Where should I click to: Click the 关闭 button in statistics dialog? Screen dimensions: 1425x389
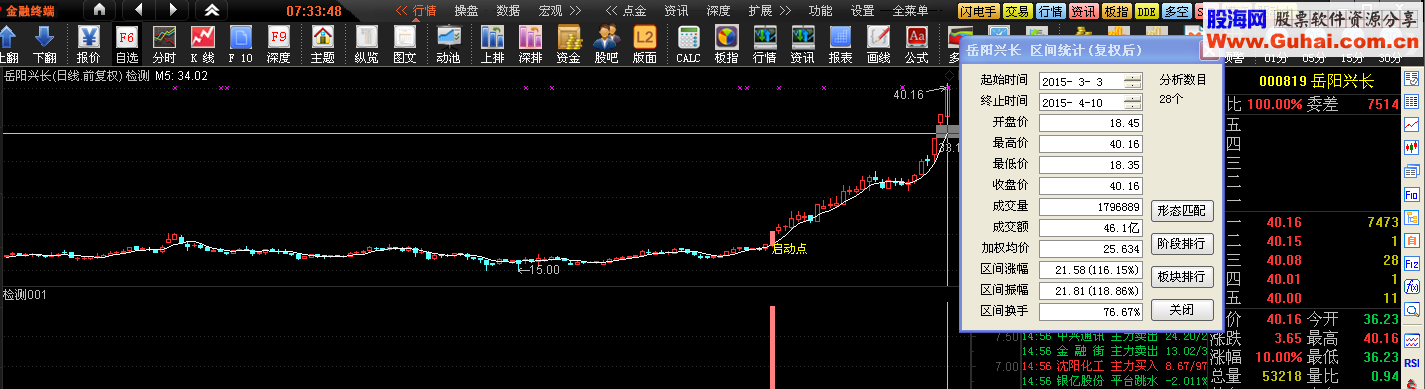click(1183, 309)
